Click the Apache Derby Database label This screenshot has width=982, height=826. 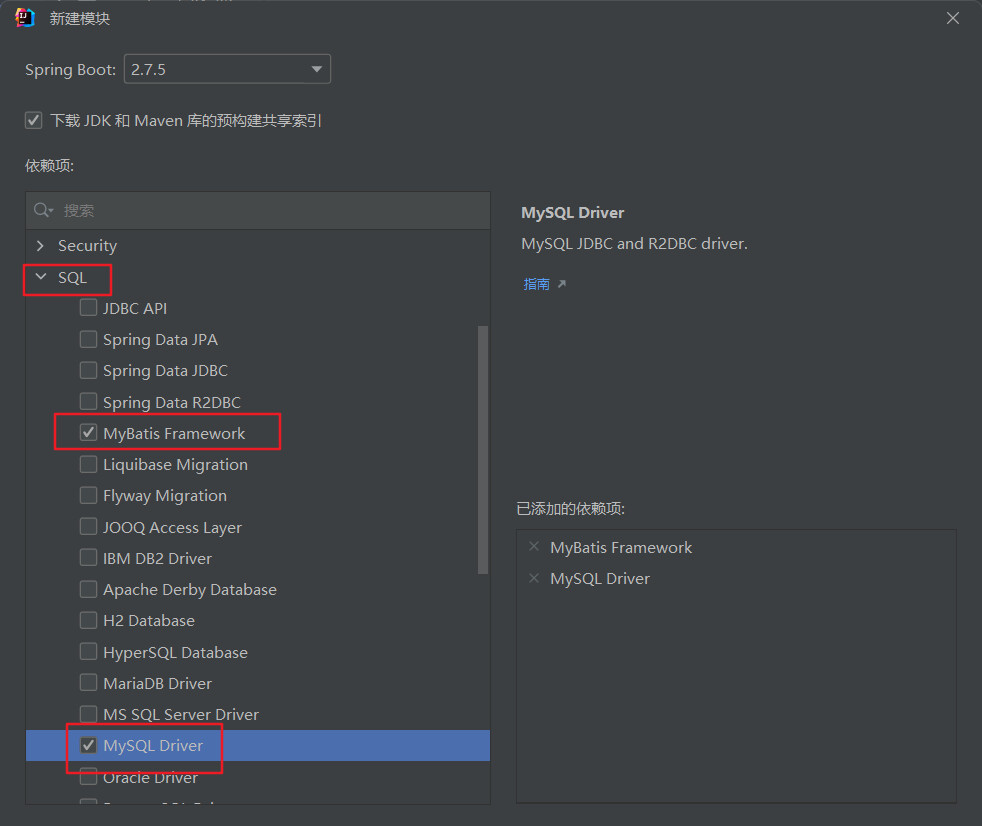point(190,589)
